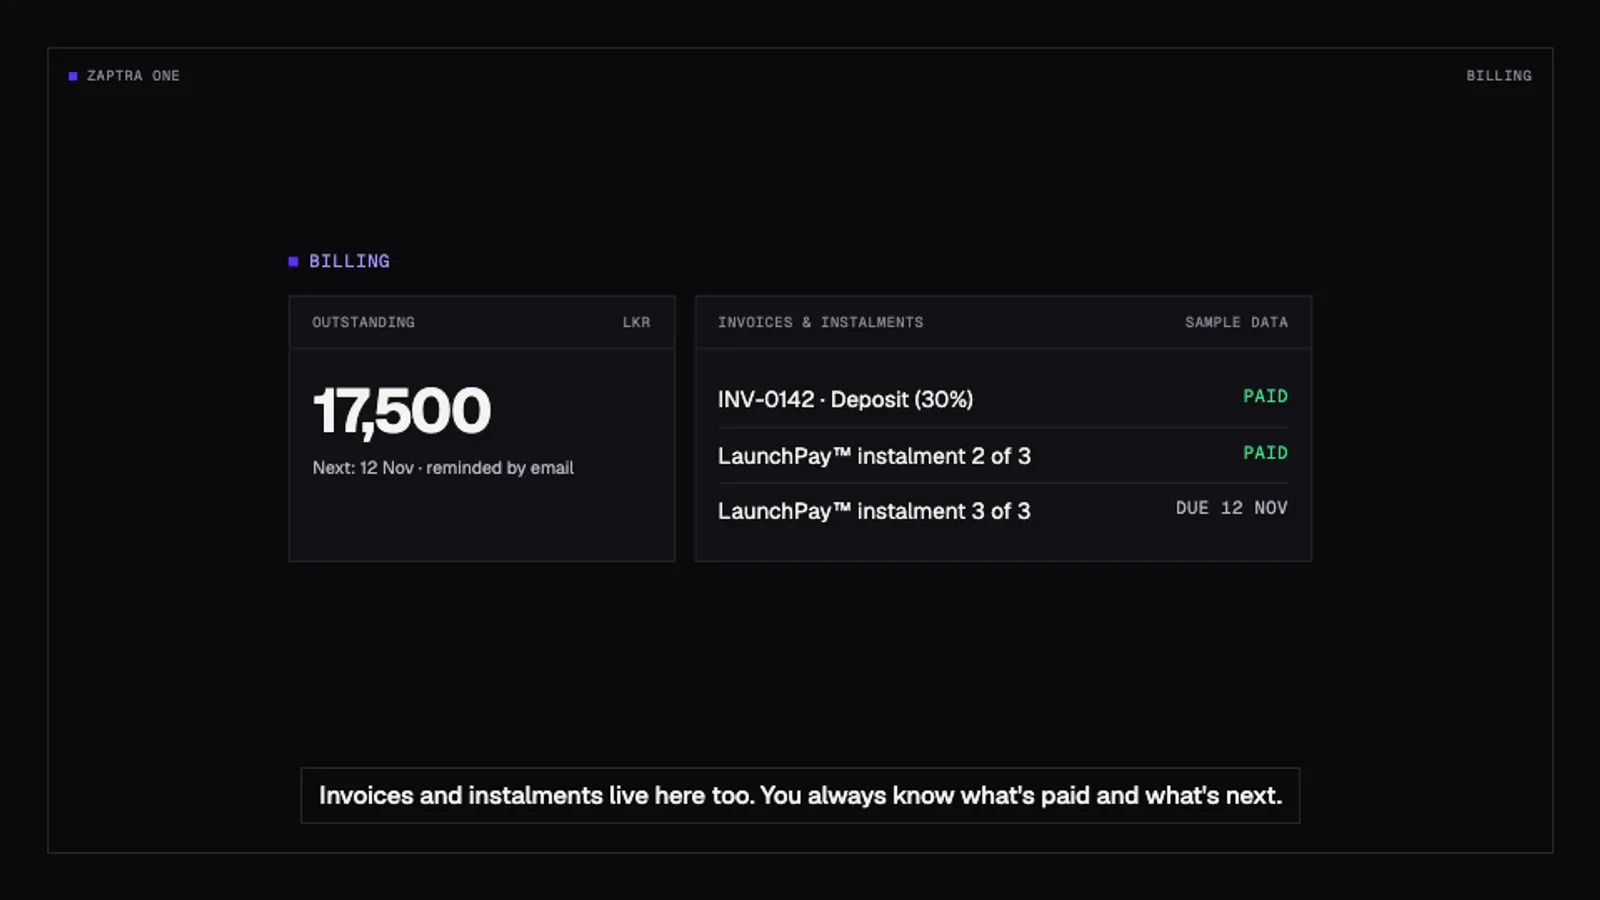
Task: Click the INVOICES & INSTALMENTS header
Action: coord(820,322)
